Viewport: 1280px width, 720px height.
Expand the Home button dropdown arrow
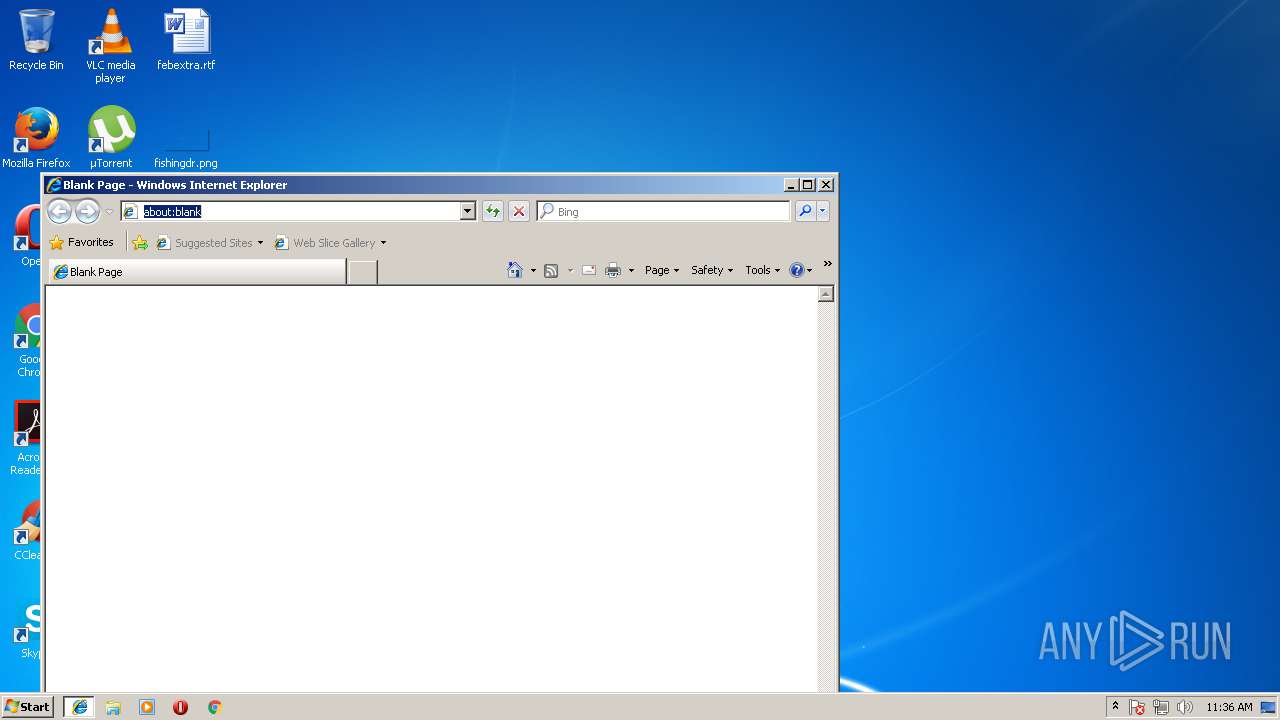(533, 270)
